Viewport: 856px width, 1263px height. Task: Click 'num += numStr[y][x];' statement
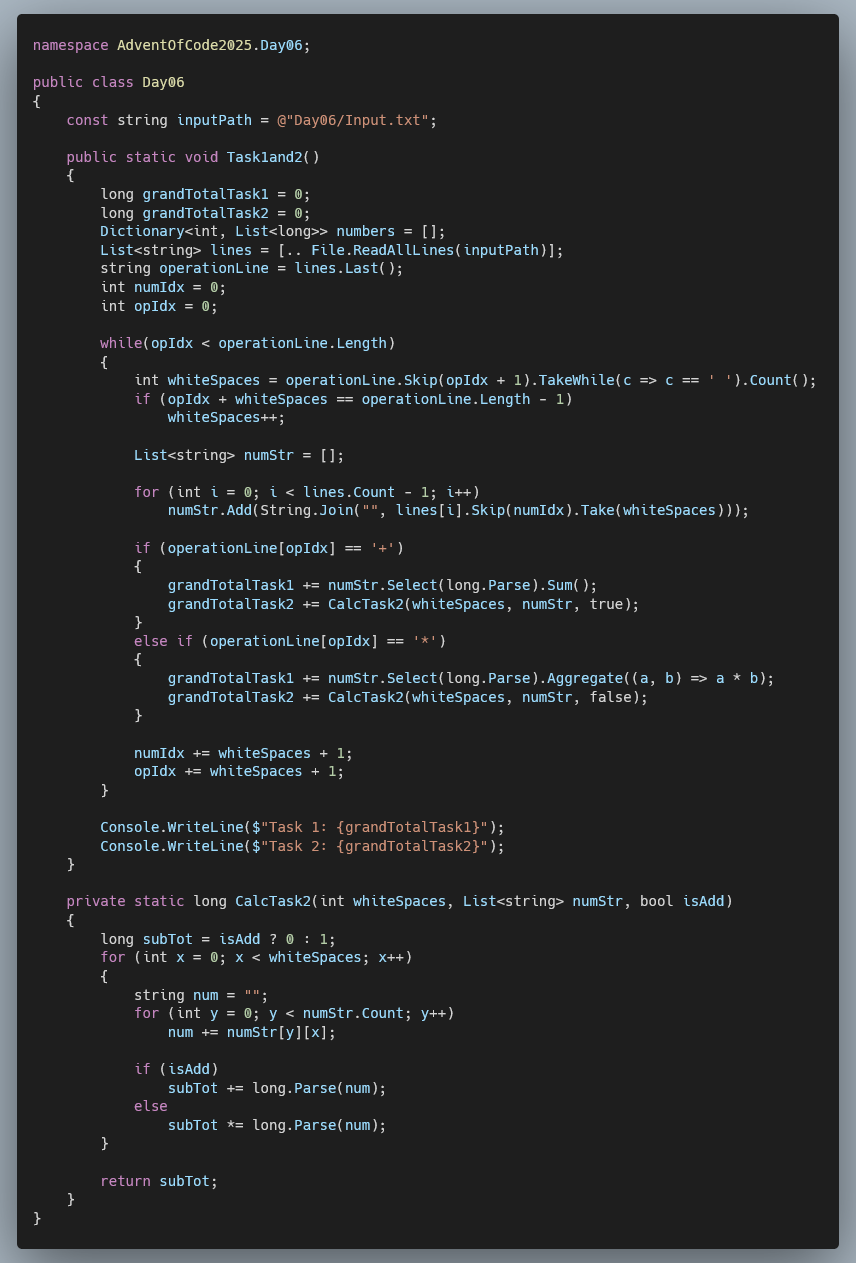[x=251, y=1032]
